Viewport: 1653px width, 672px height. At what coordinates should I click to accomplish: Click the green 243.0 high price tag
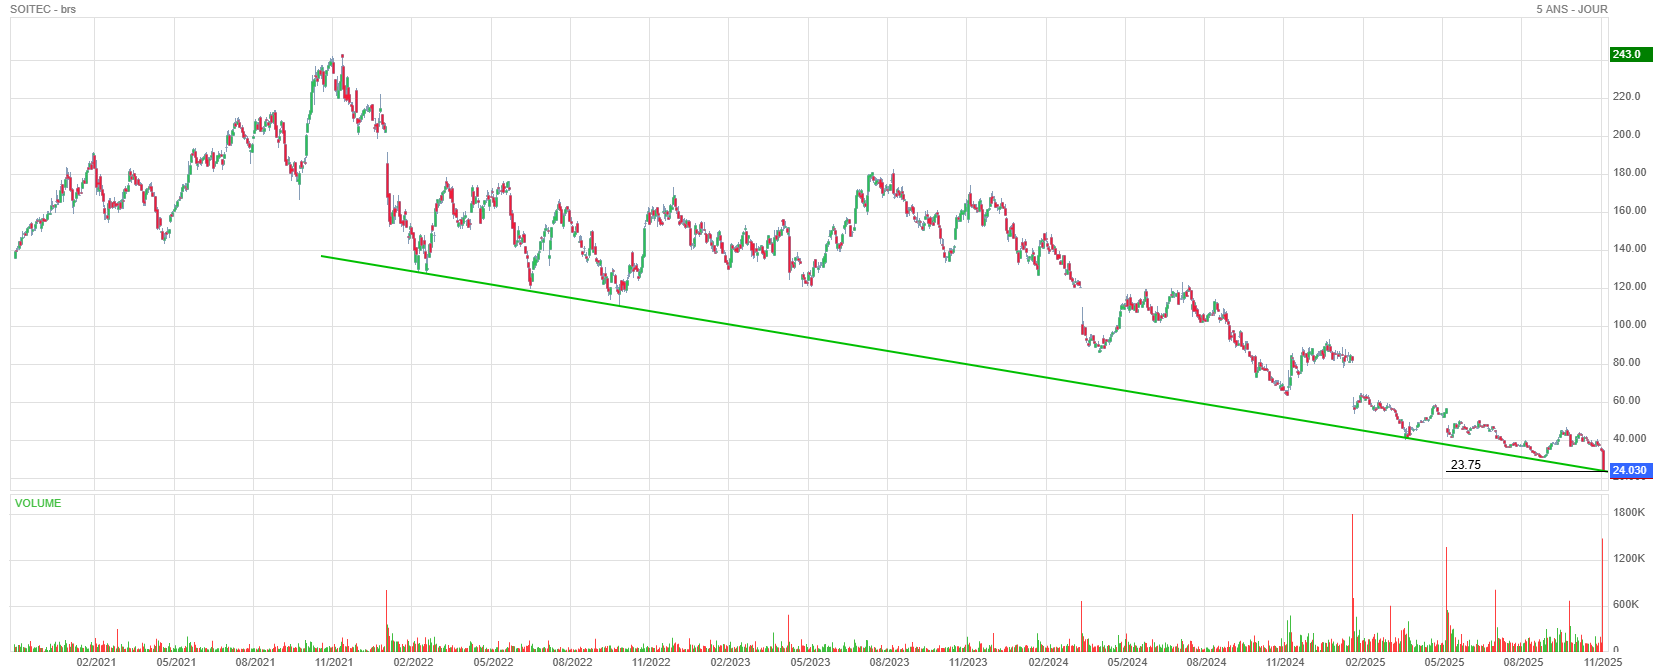click(1630, 54)
